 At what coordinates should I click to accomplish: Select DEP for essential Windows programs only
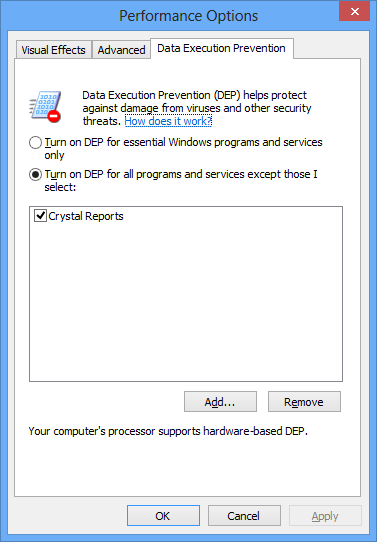point(35,142)
